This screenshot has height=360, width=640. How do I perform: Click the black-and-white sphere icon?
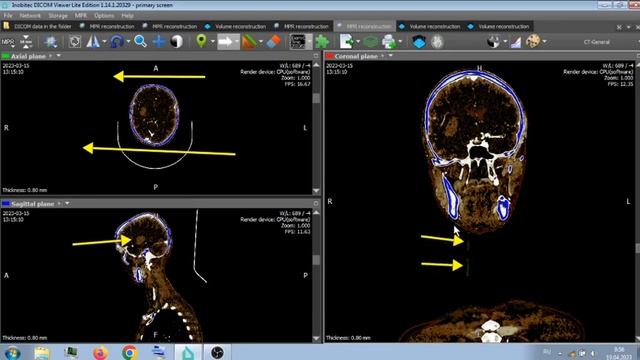(x=493, y=42)
